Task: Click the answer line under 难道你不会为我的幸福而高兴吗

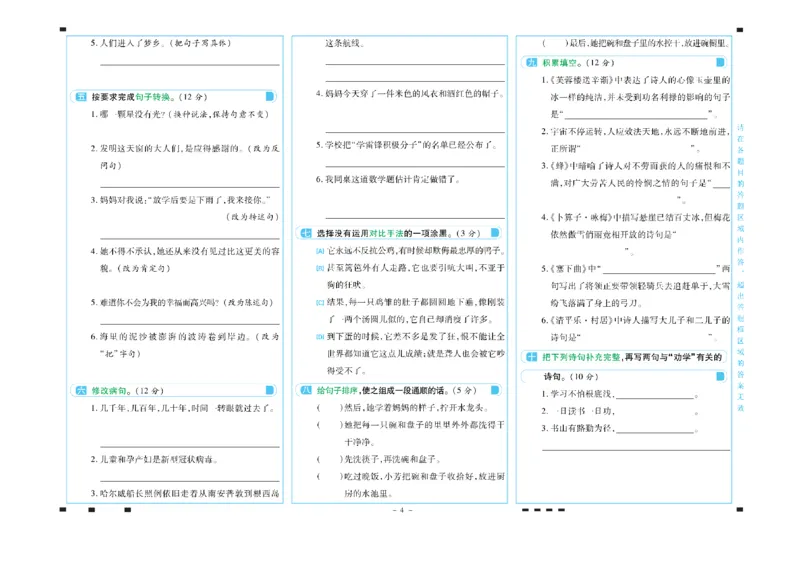Action: (x=190, y=324)
